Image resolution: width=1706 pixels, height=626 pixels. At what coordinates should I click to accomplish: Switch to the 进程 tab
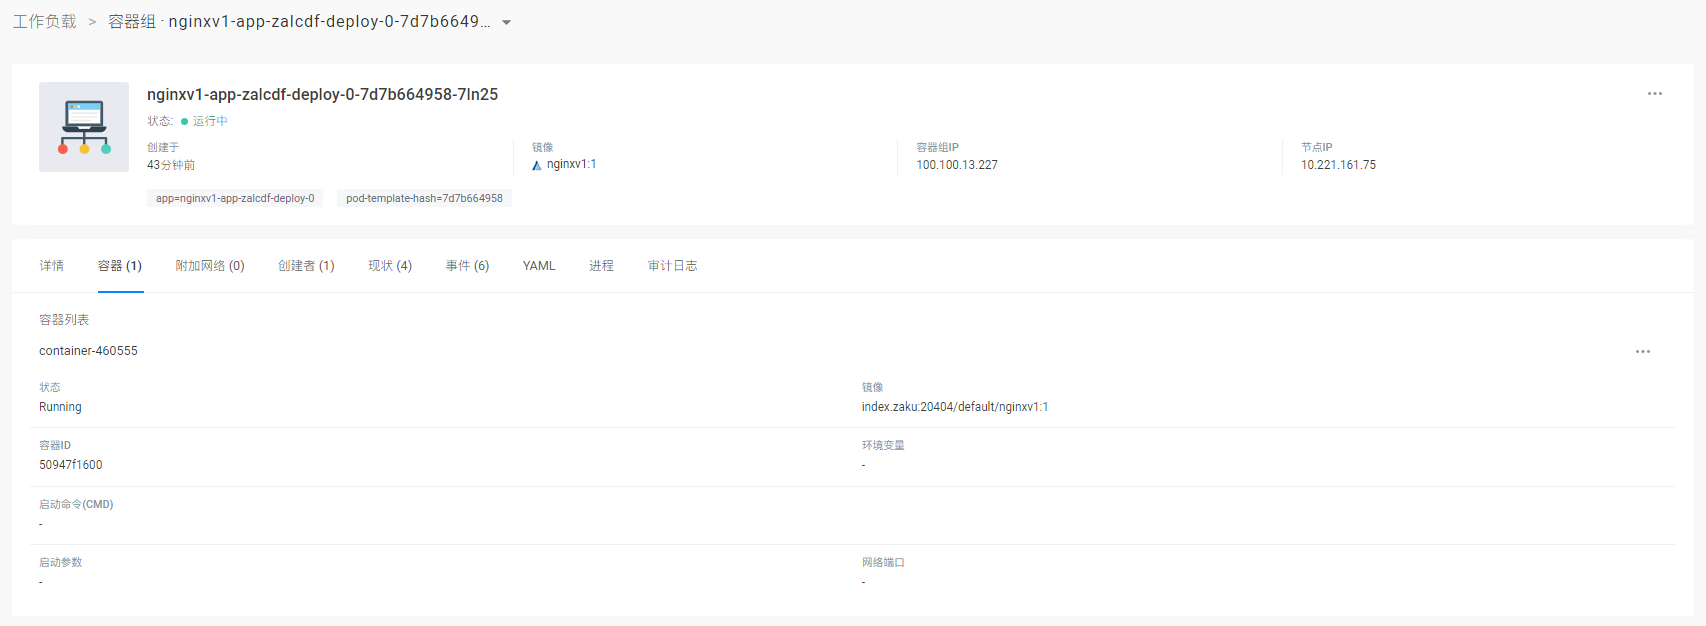601,266
